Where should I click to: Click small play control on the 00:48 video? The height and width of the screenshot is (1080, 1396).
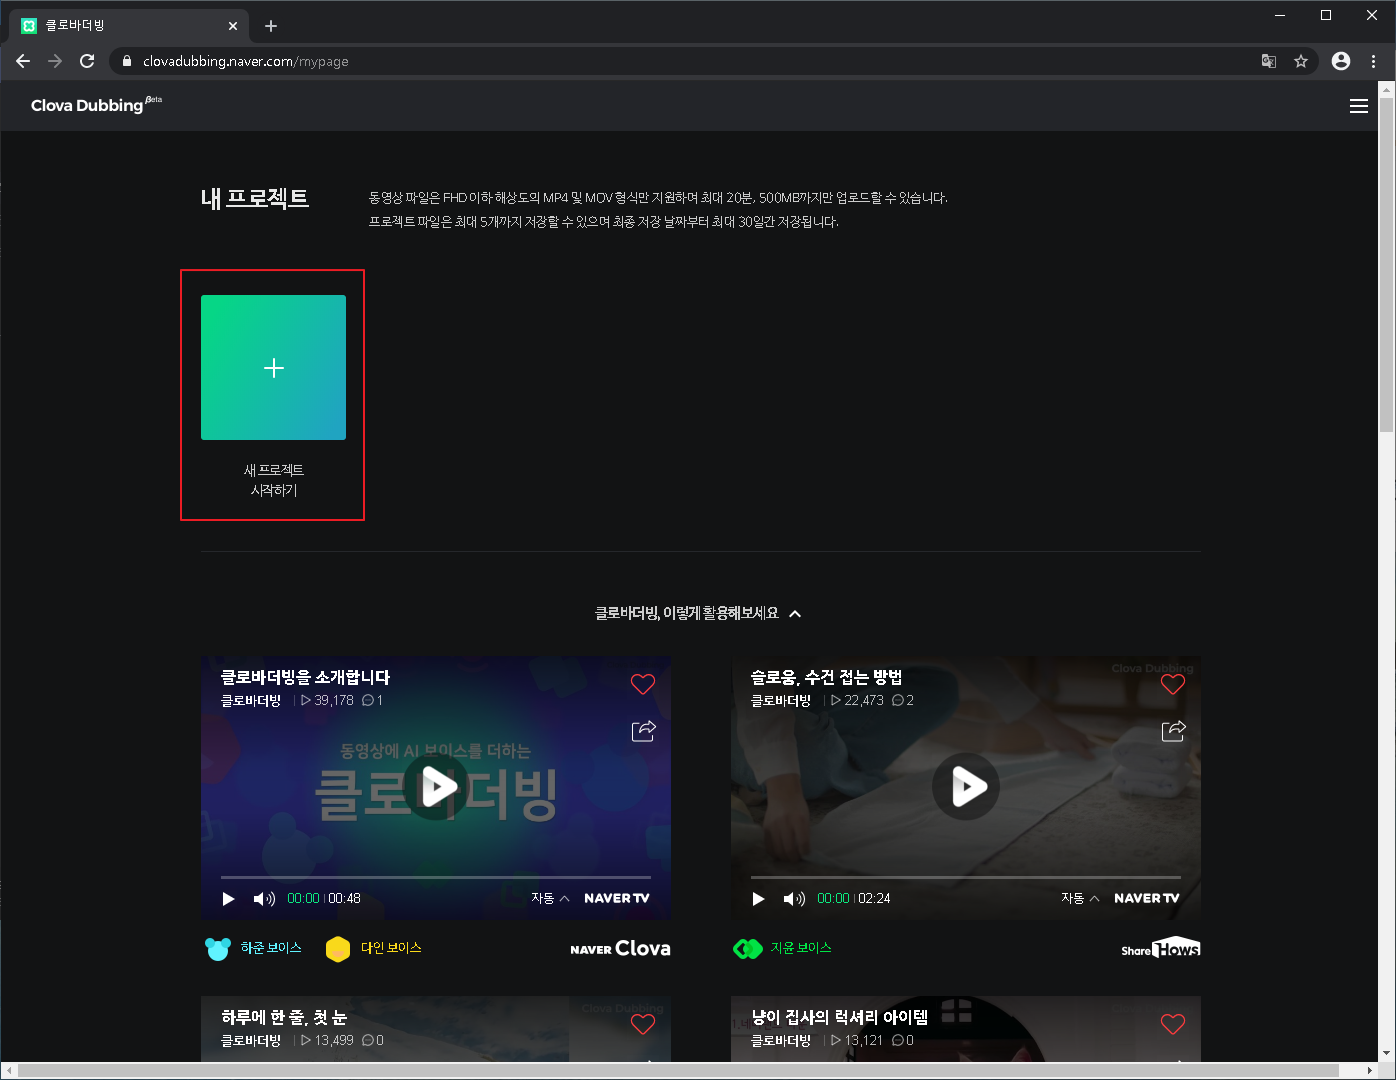(228, 899)
